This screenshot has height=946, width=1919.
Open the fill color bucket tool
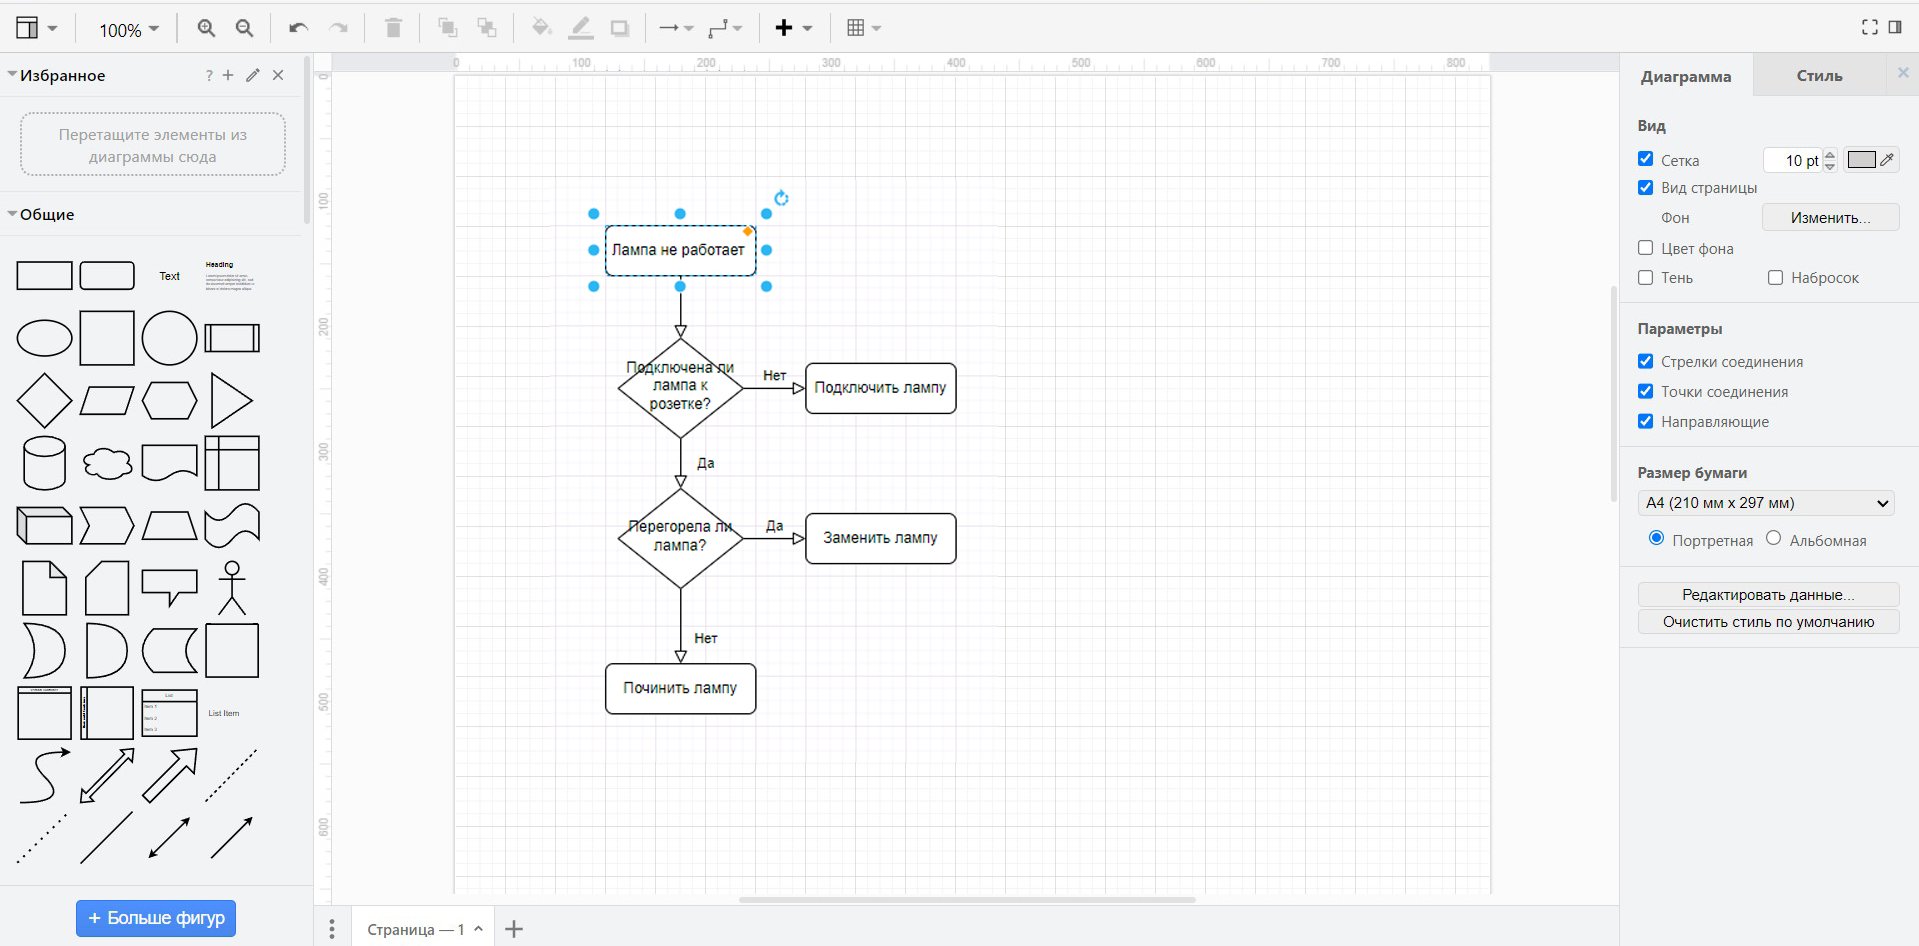tap(541, 28)
